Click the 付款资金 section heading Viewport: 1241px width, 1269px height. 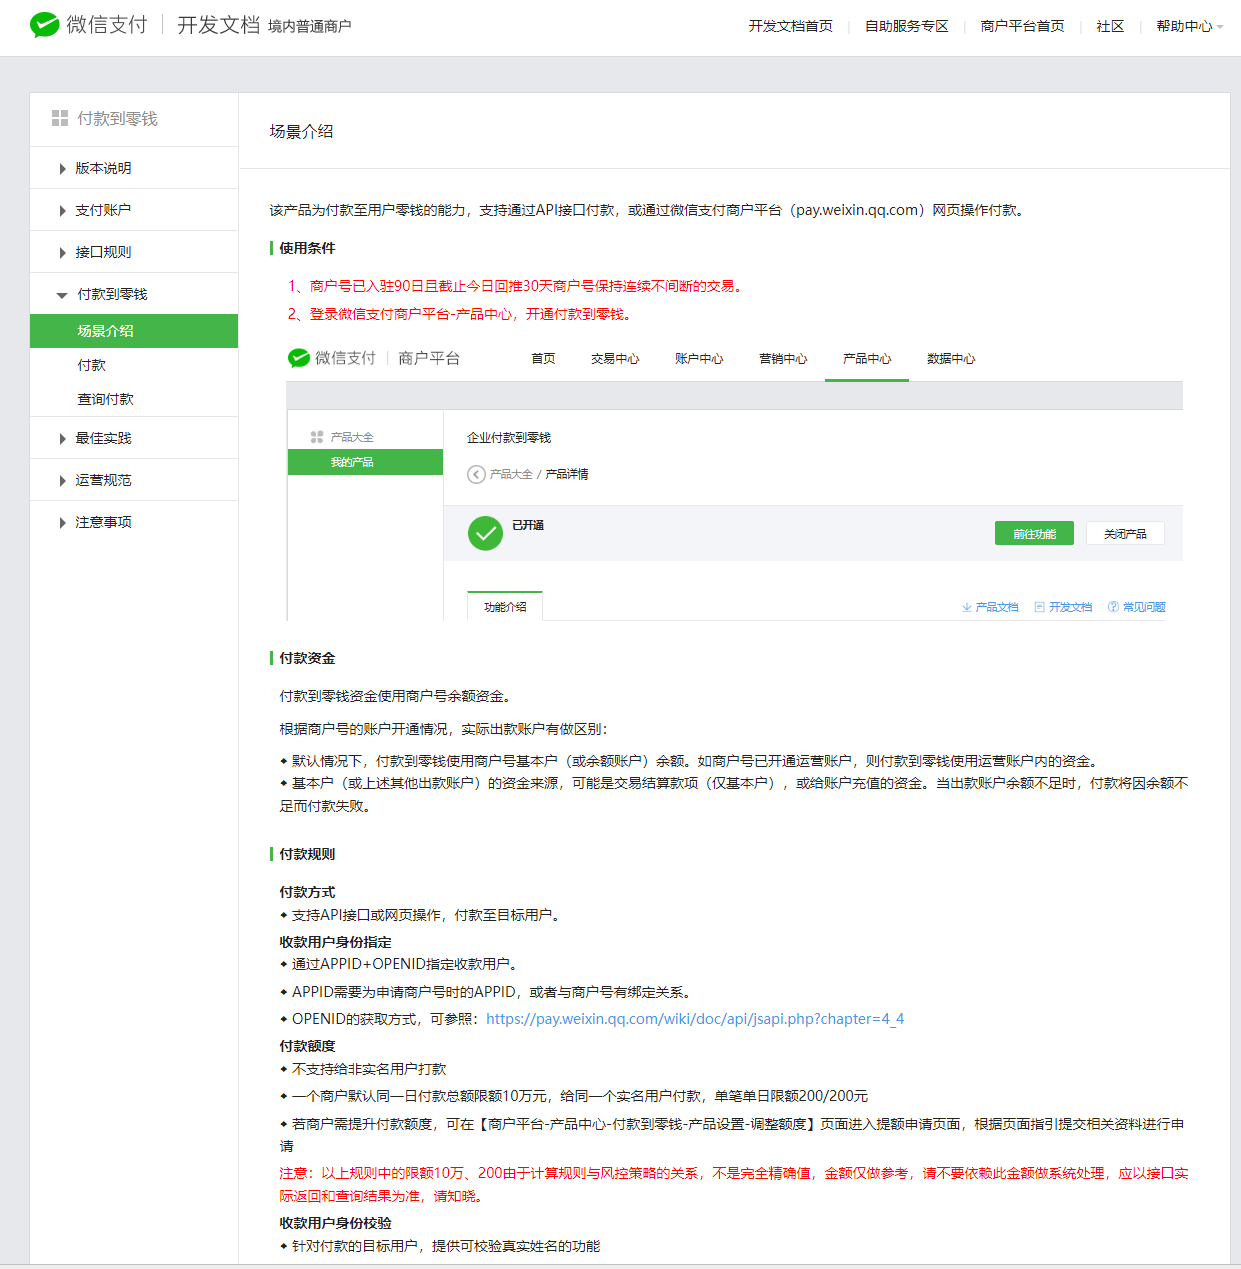pyautogui.click(x=307, y=658)
